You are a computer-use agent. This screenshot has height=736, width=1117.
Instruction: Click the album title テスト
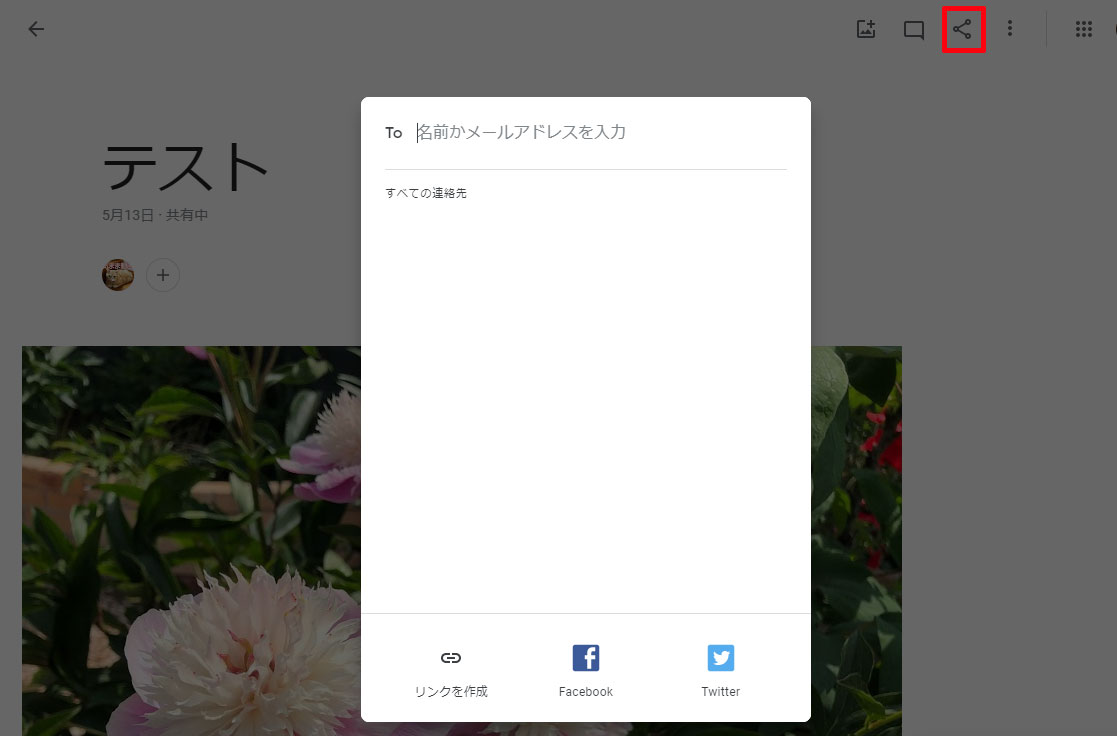pos(185,167)
